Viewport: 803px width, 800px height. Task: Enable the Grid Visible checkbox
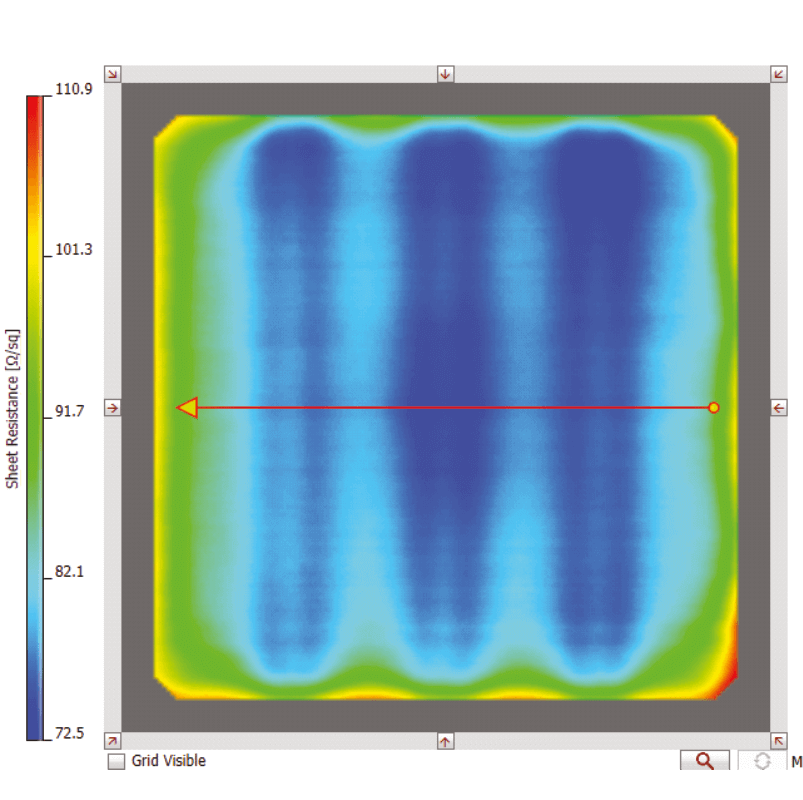tap(117, 761)
